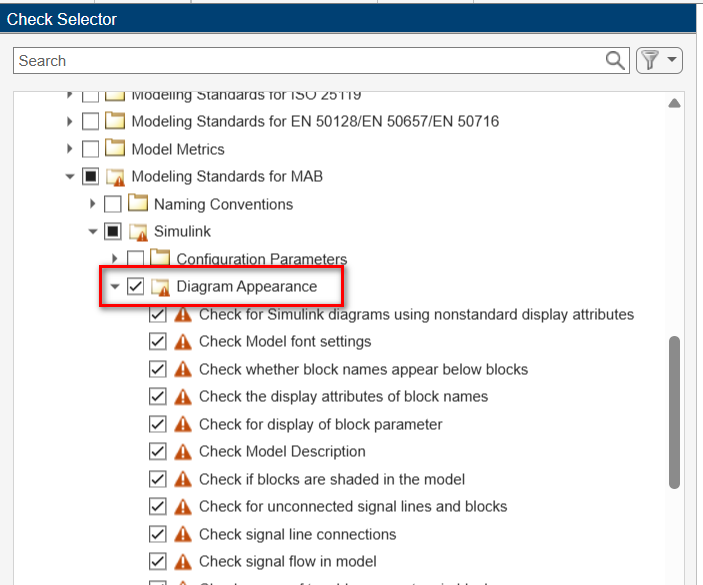Select 'Check if blocks are shaded in the model'
Viewport: 703px width, 585px height.
[332, 479]
